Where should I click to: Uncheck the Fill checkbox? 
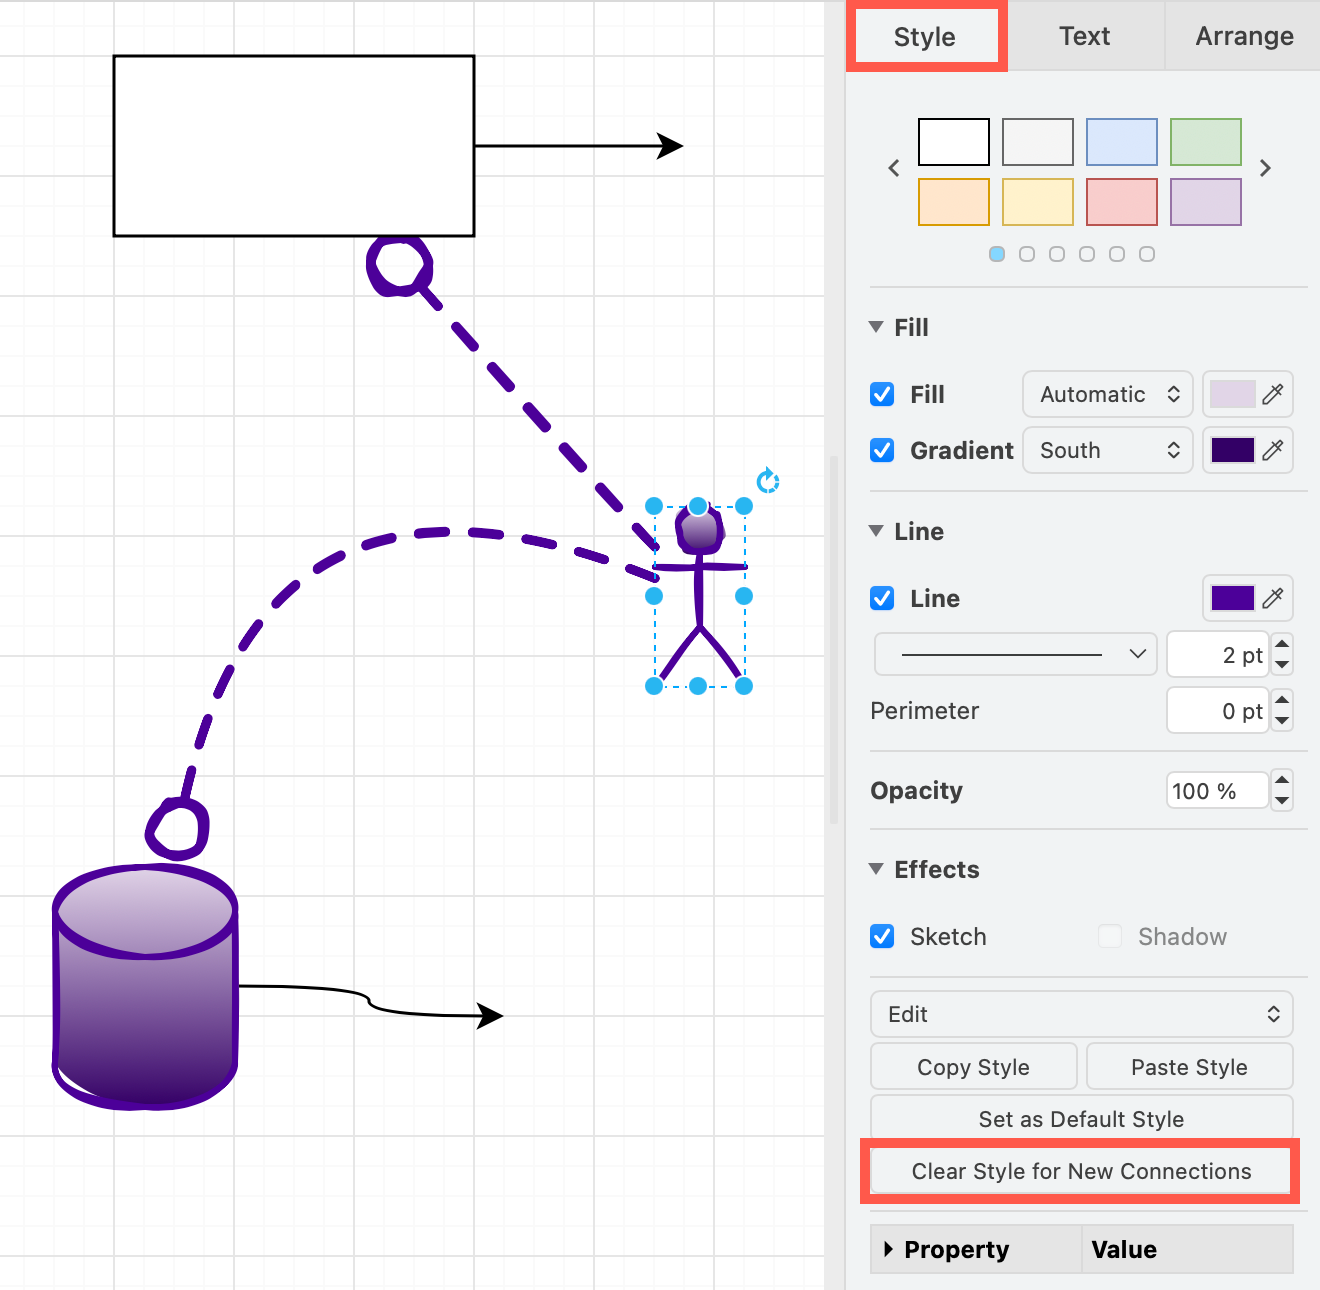(x=882, y=394)
